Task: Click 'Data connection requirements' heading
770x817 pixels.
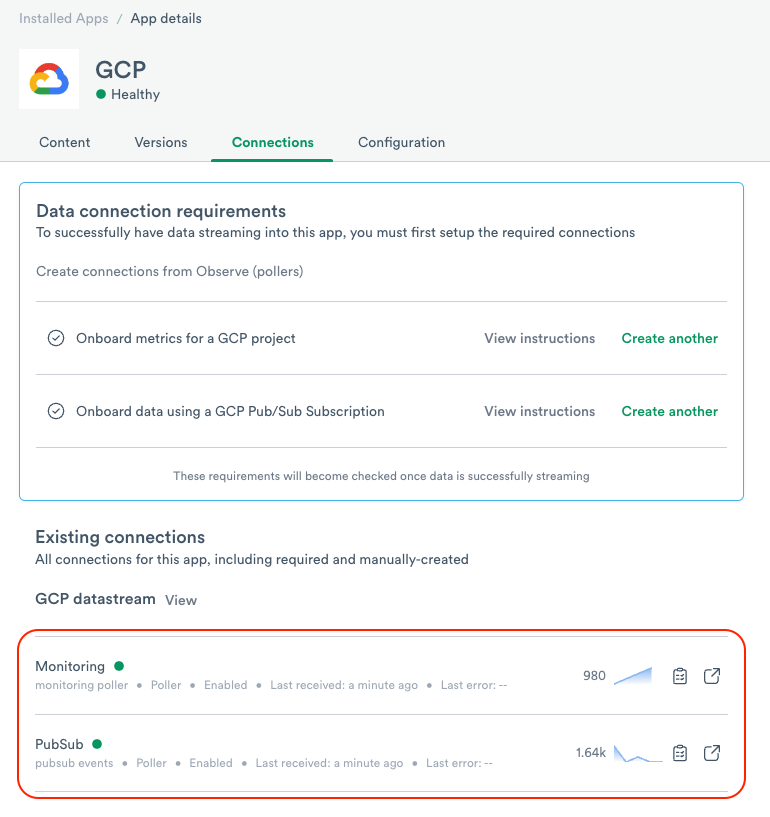Action: click(x=161, y=211)
